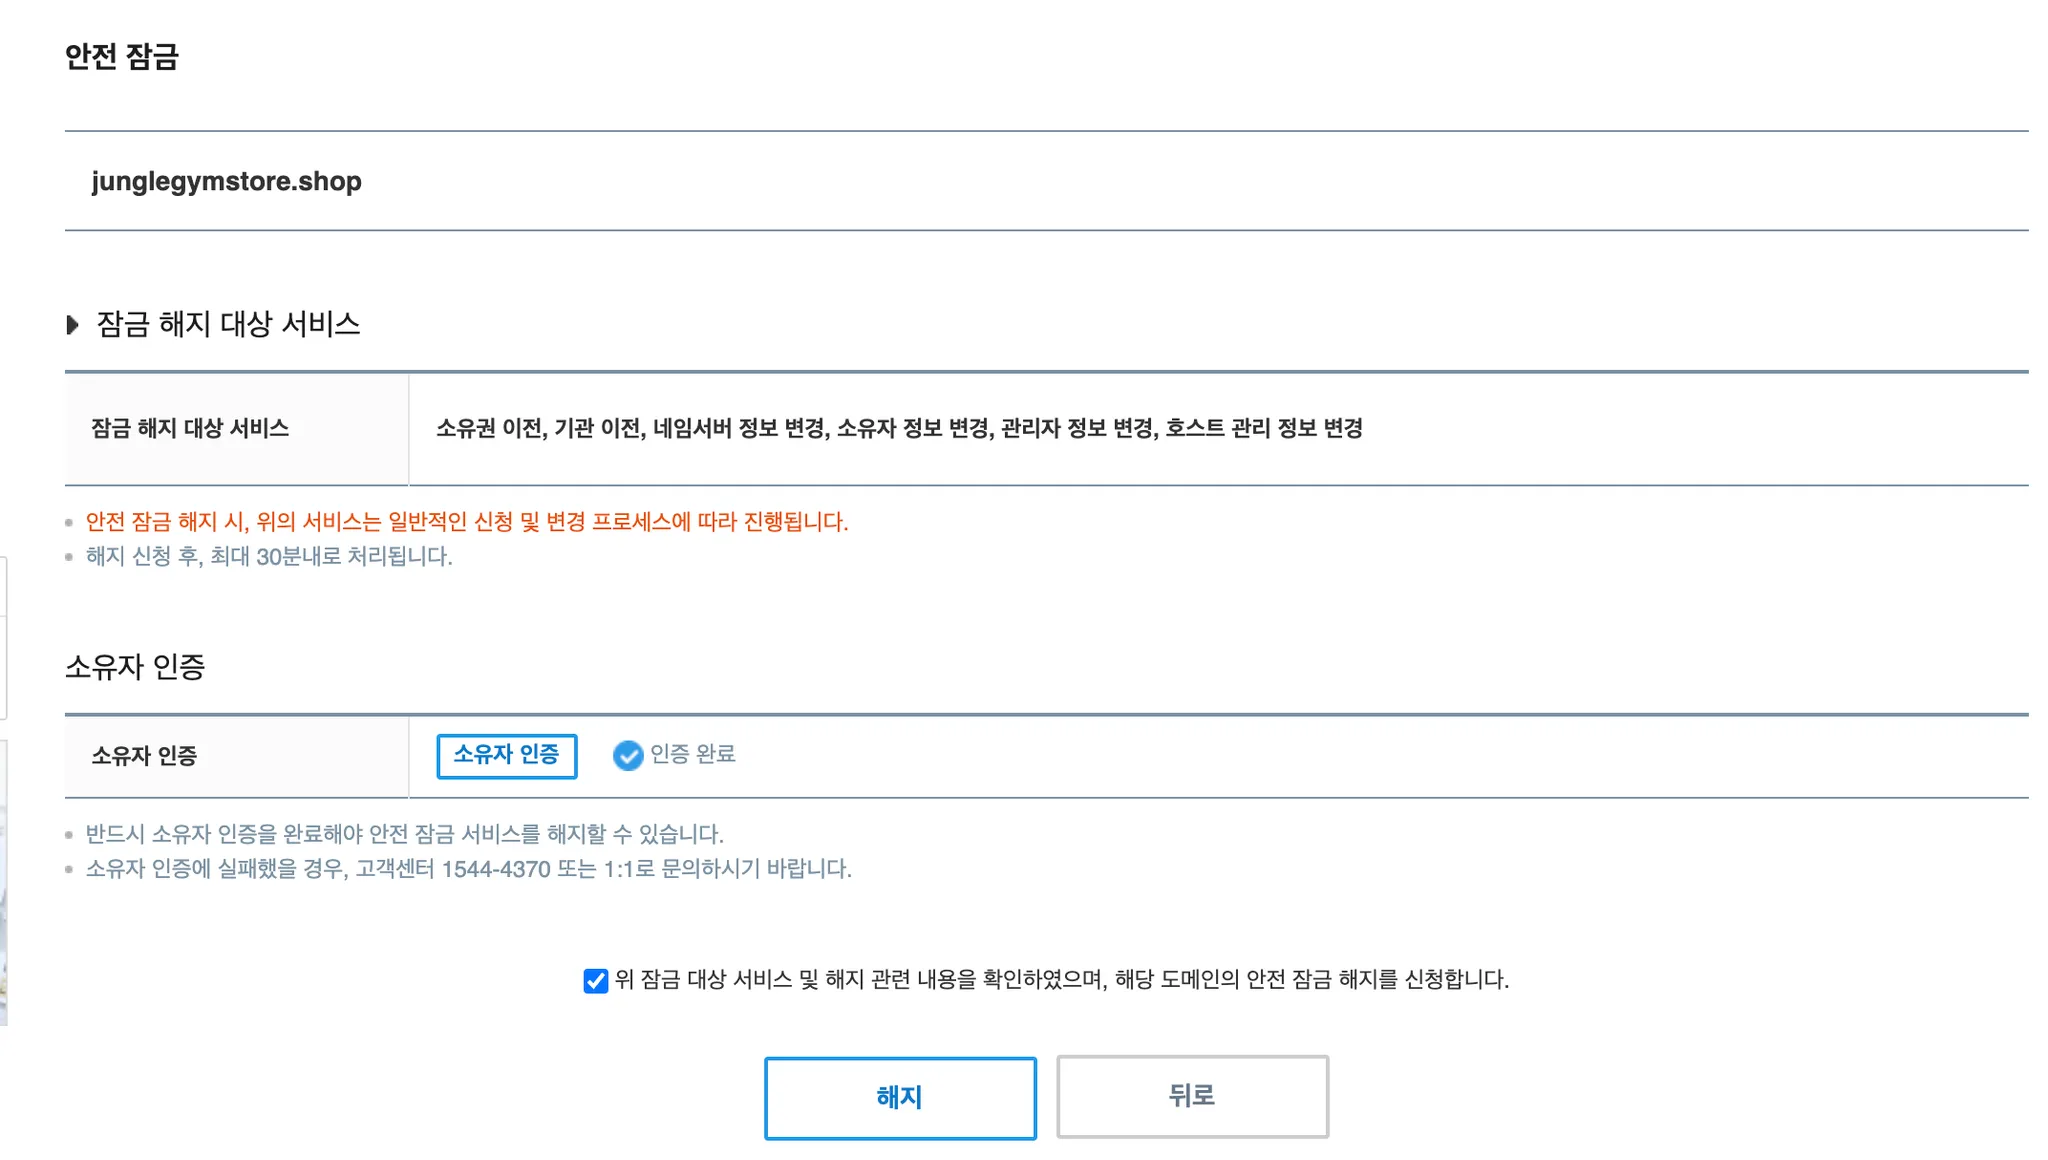This screenshot has height=1160, width=2048.
Task: Click the triangle arrow beside 잠금 해지 대상 서비스
Action: click(72, 325)
